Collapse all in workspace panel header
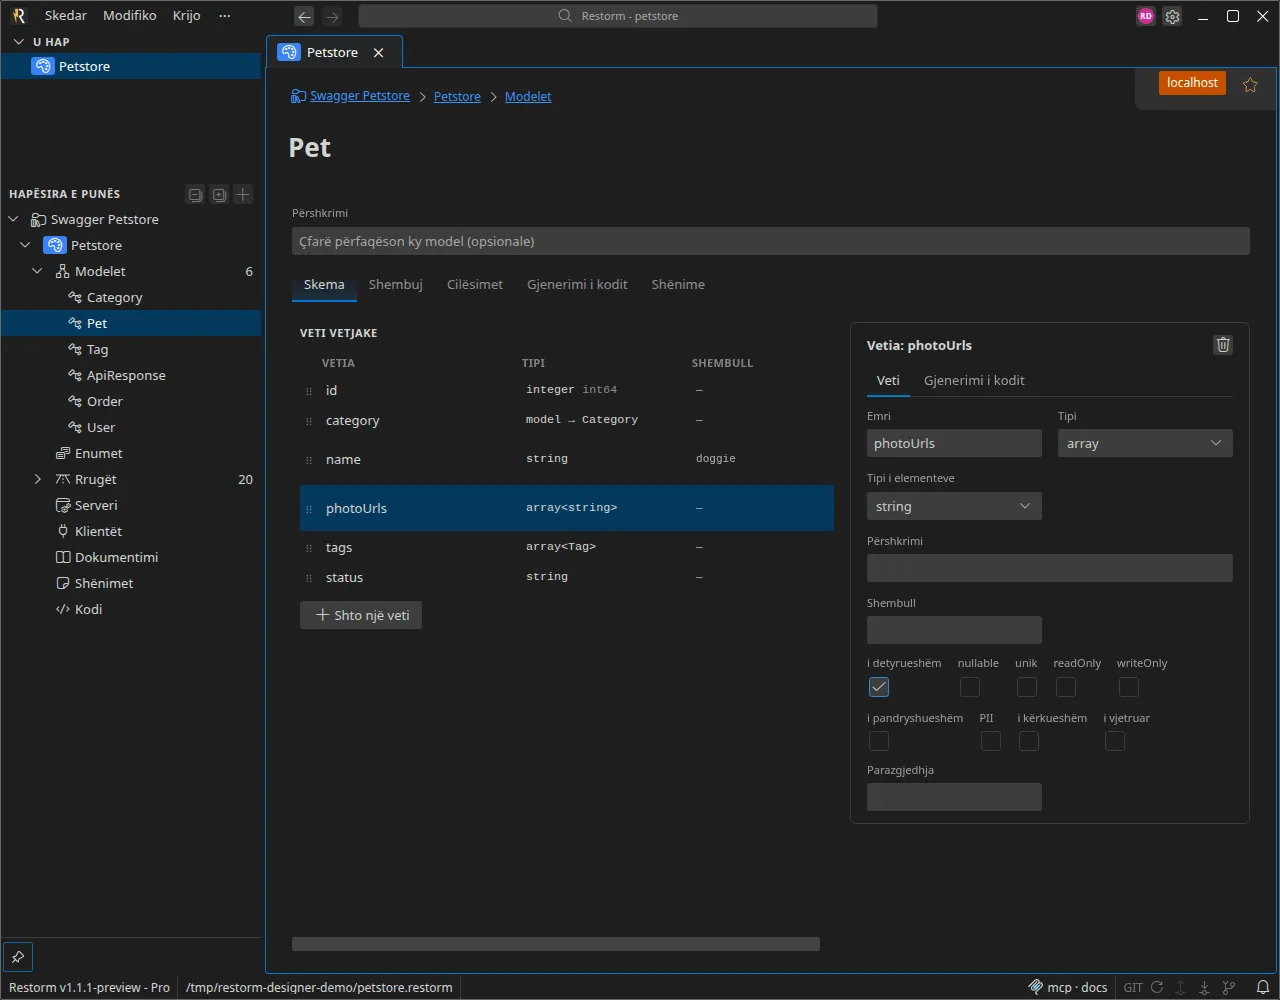 196,194
